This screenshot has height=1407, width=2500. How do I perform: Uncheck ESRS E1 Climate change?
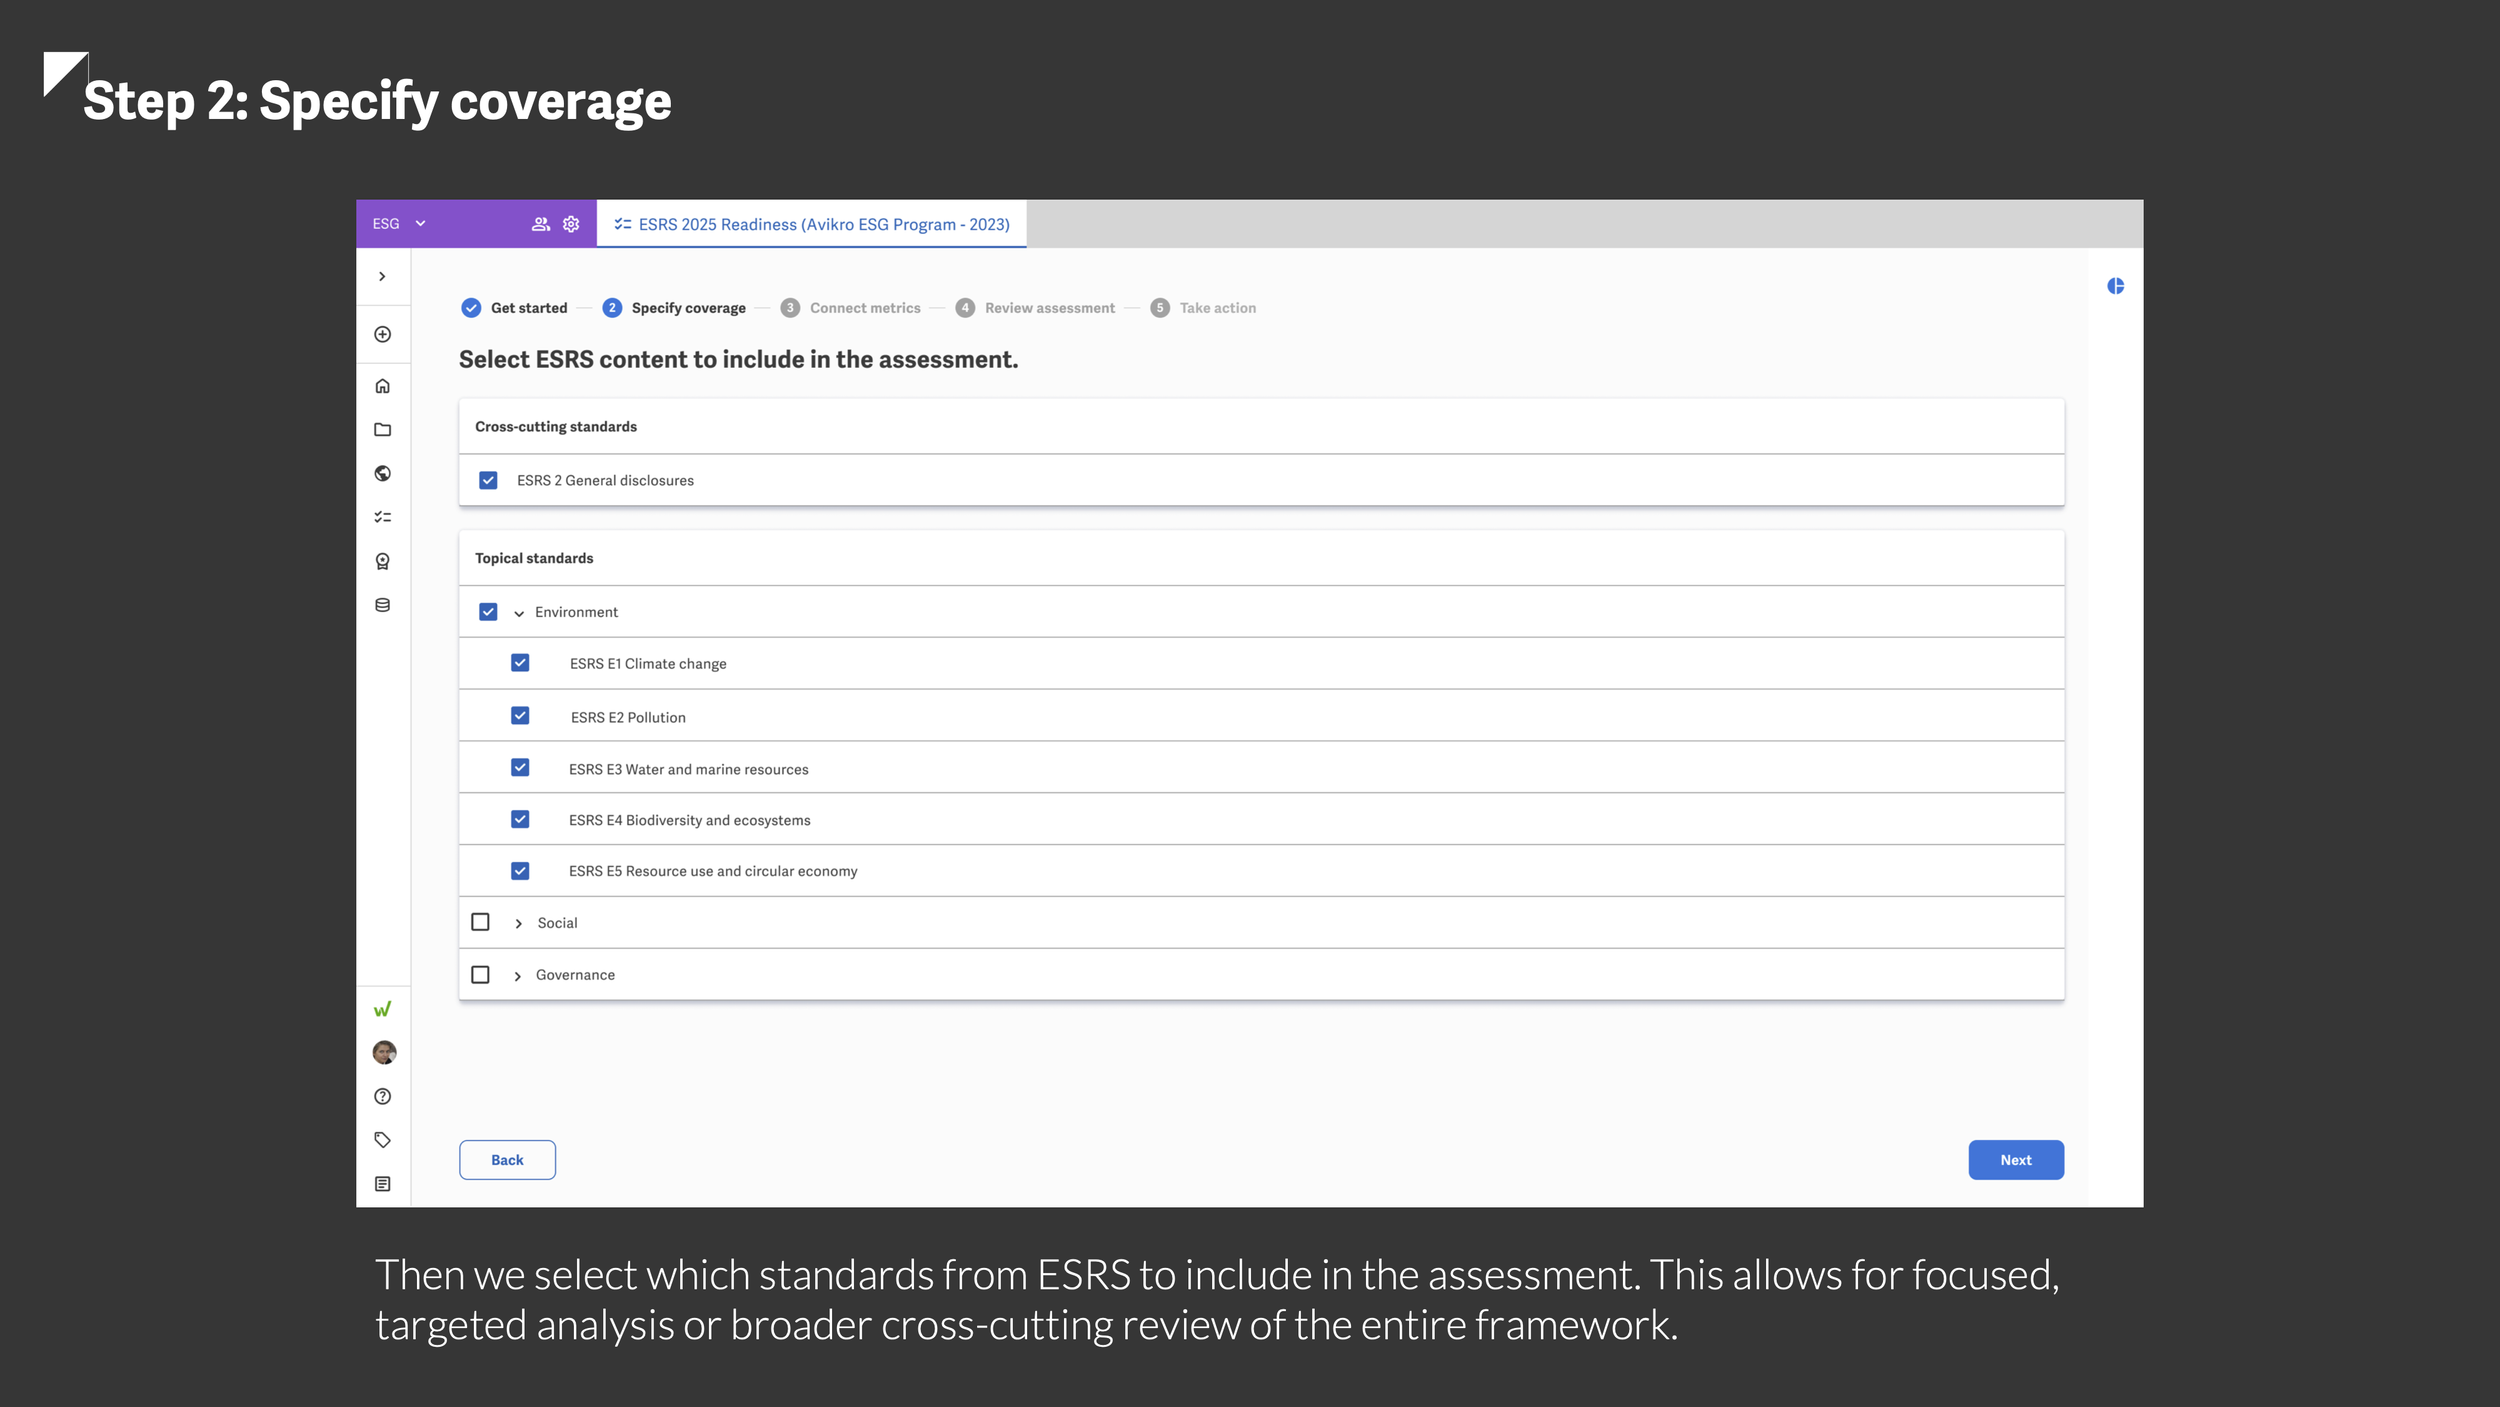click(x=520, y=663)
